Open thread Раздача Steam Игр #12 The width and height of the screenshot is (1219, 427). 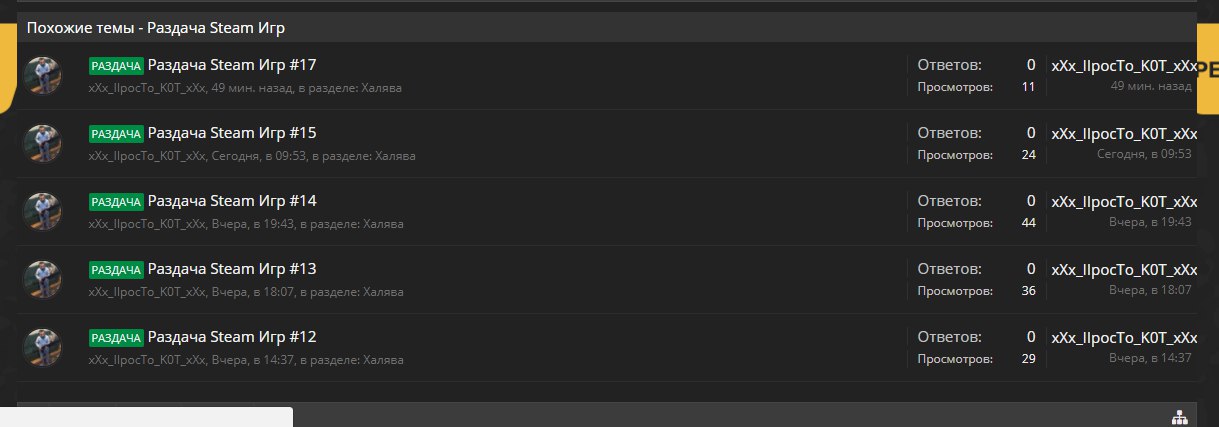[x=231, y=338]
